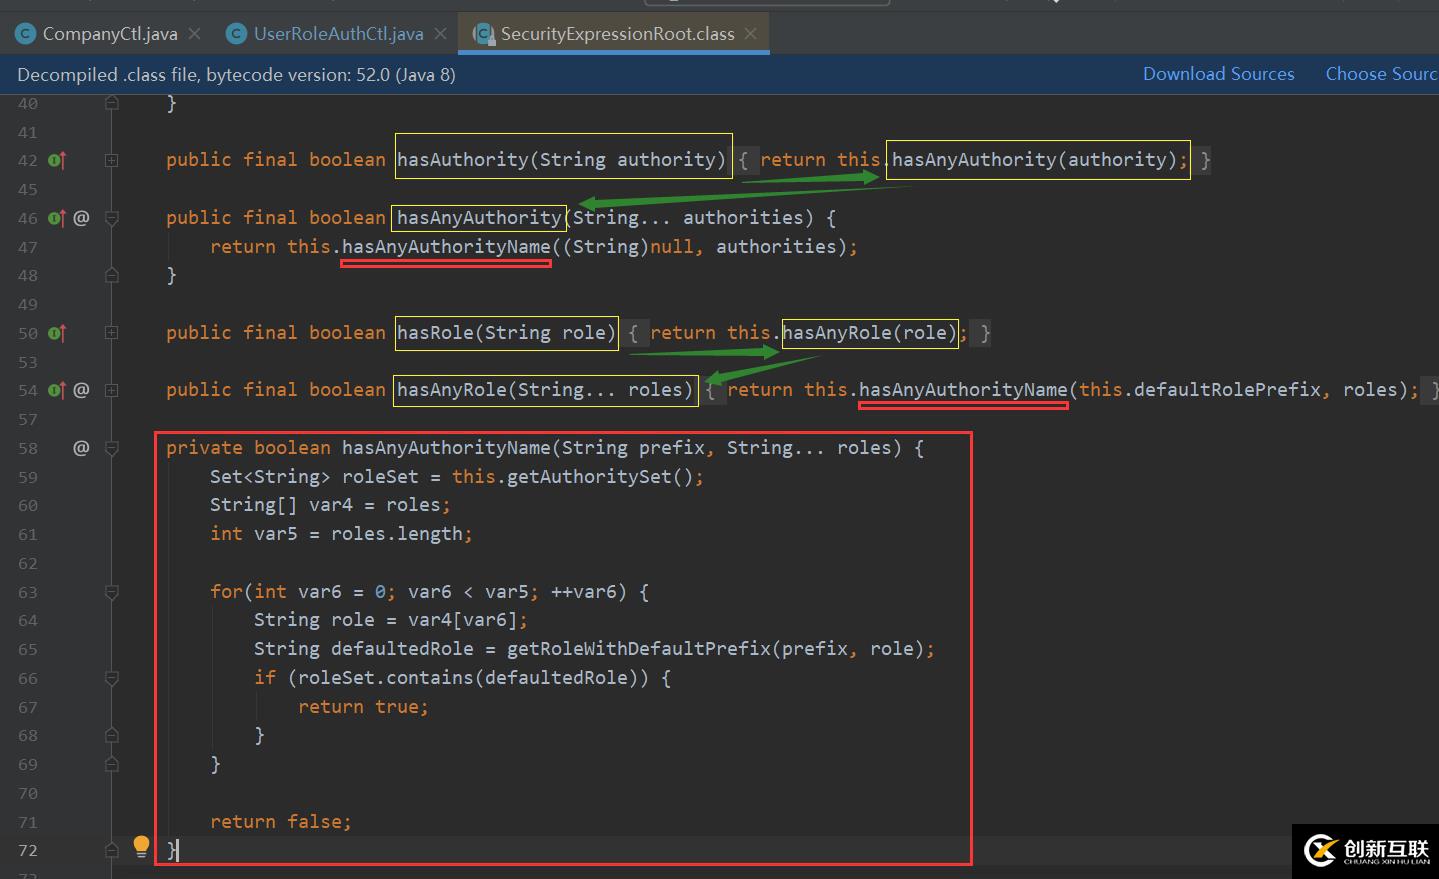This screenshot has height=879, width=1439.
Task: Click the @ annotation marker on line 54
Action: point(81,389)
